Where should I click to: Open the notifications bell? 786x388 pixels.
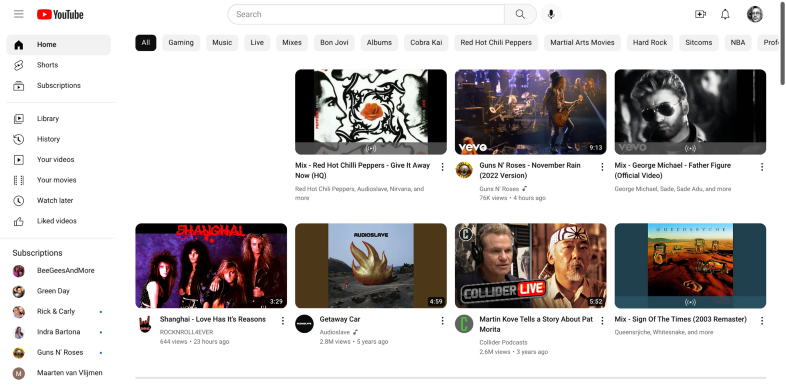(x=725, y=14)
